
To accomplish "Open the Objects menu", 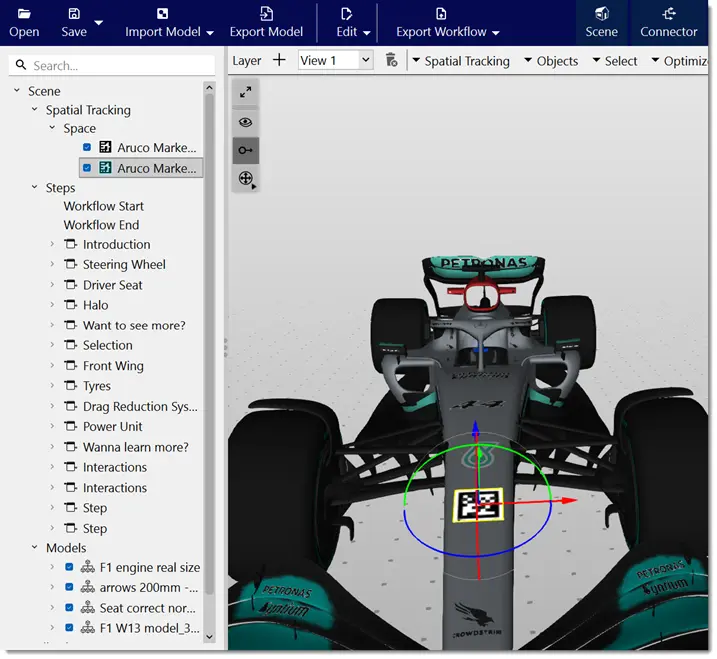I will (x=551, y=61).
